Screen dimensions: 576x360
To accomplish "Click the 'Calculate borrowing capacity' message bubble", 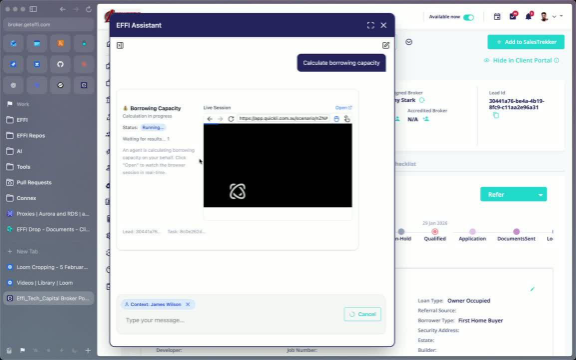I will coord(341,63).
